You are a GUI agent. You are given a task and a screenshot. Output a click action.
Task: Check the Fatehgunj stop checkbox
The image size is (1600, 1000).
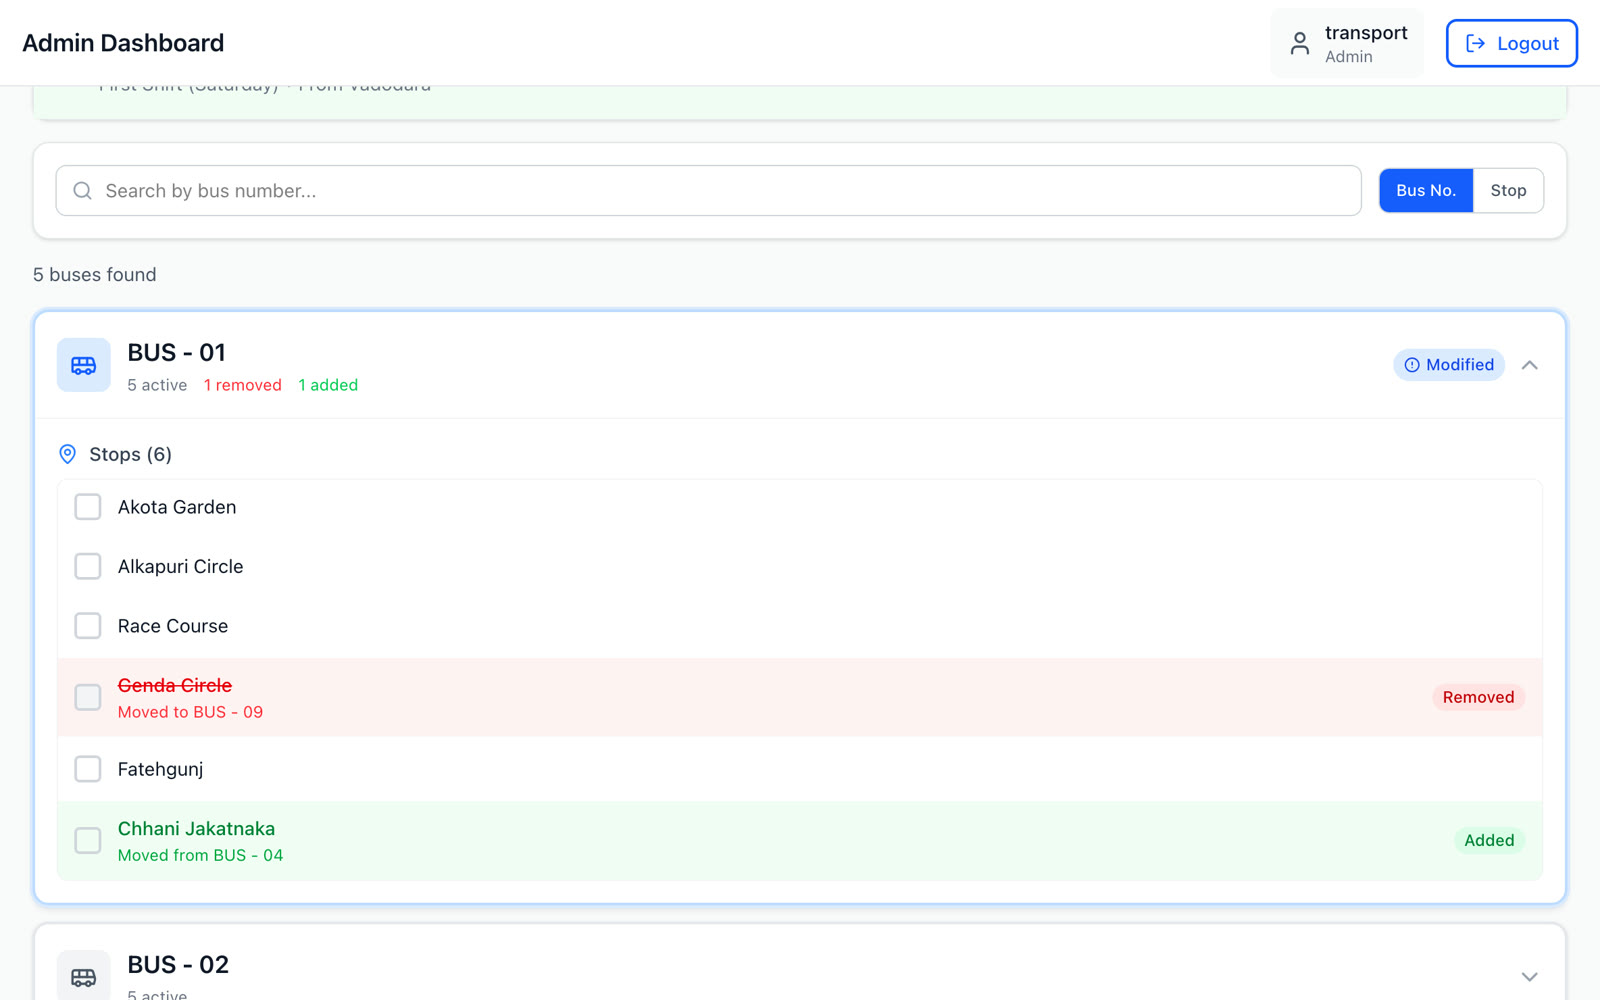(88, 769)
